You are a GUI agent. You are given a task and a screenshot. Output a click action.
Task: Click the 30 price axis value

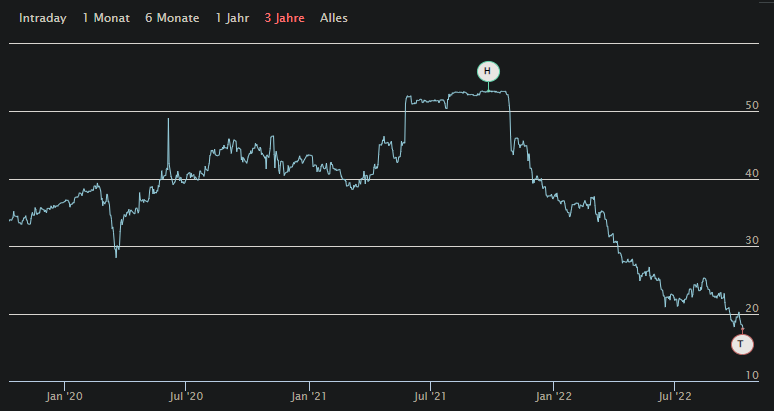(x=752, y=240)
